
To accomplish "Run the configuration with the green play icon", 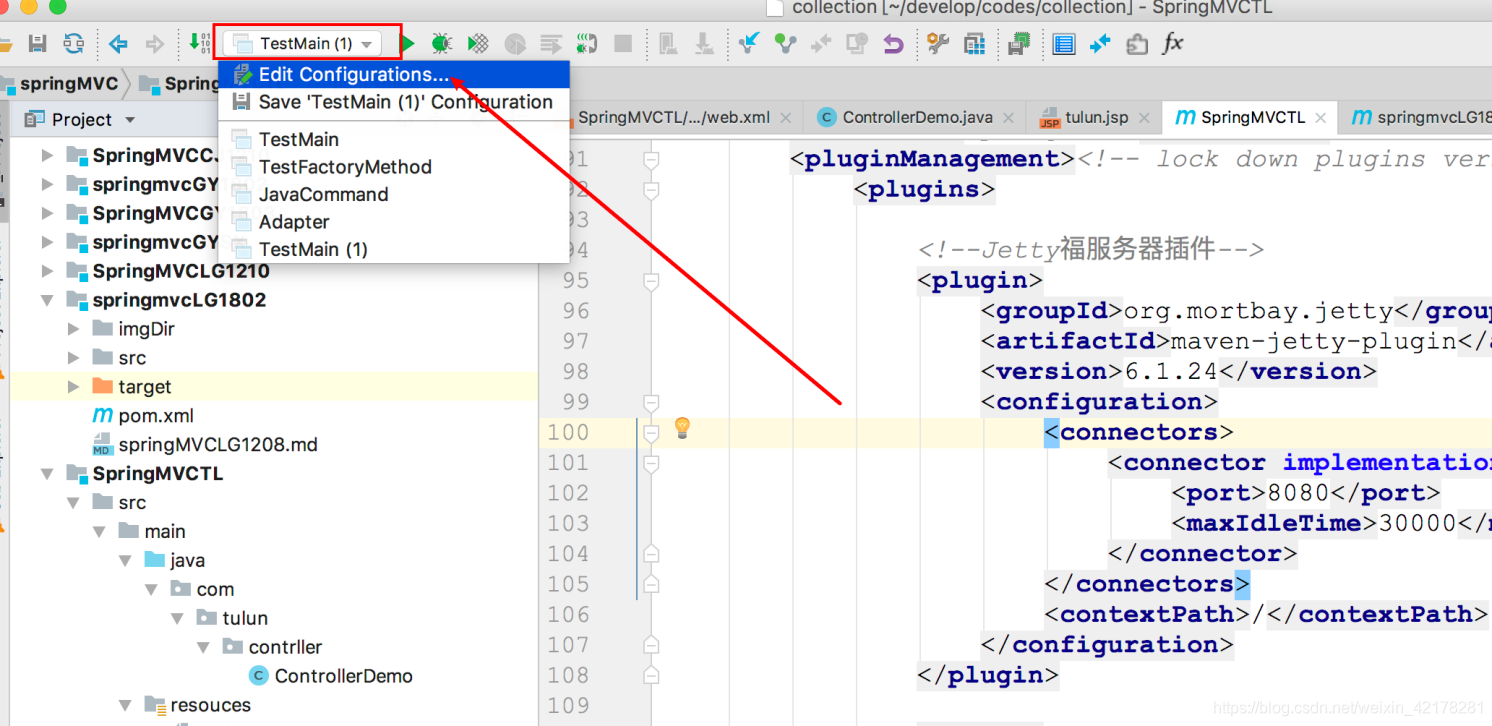I will 408,44.
